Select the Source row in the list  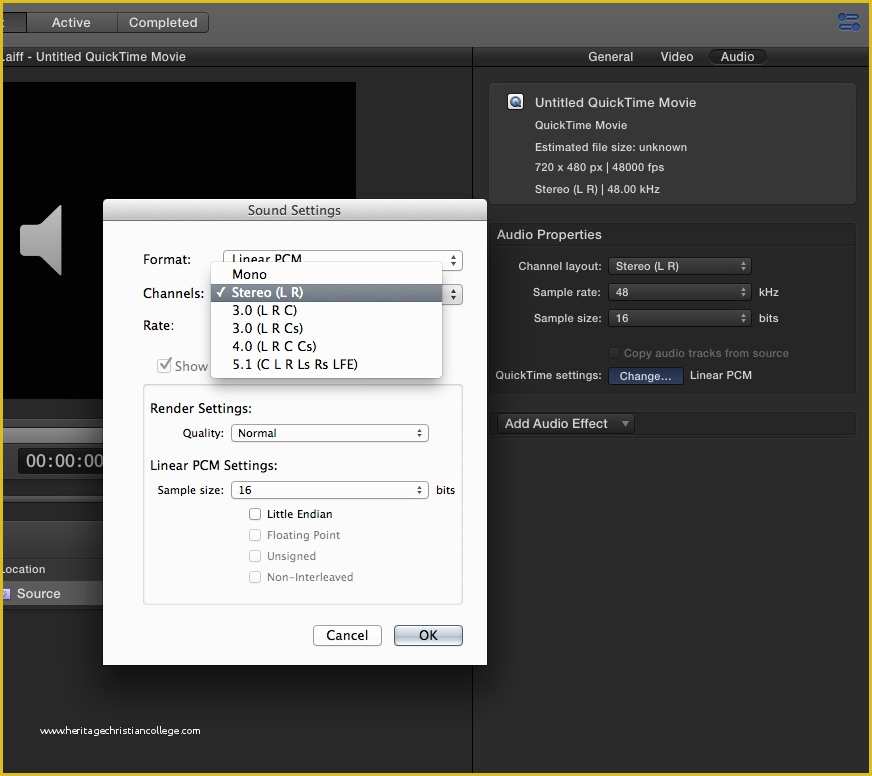coord(53,594)
